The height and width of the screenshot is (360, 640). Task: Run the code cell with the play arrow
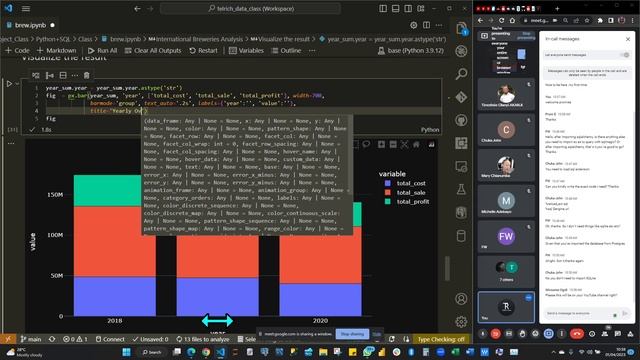coord(9,84)
